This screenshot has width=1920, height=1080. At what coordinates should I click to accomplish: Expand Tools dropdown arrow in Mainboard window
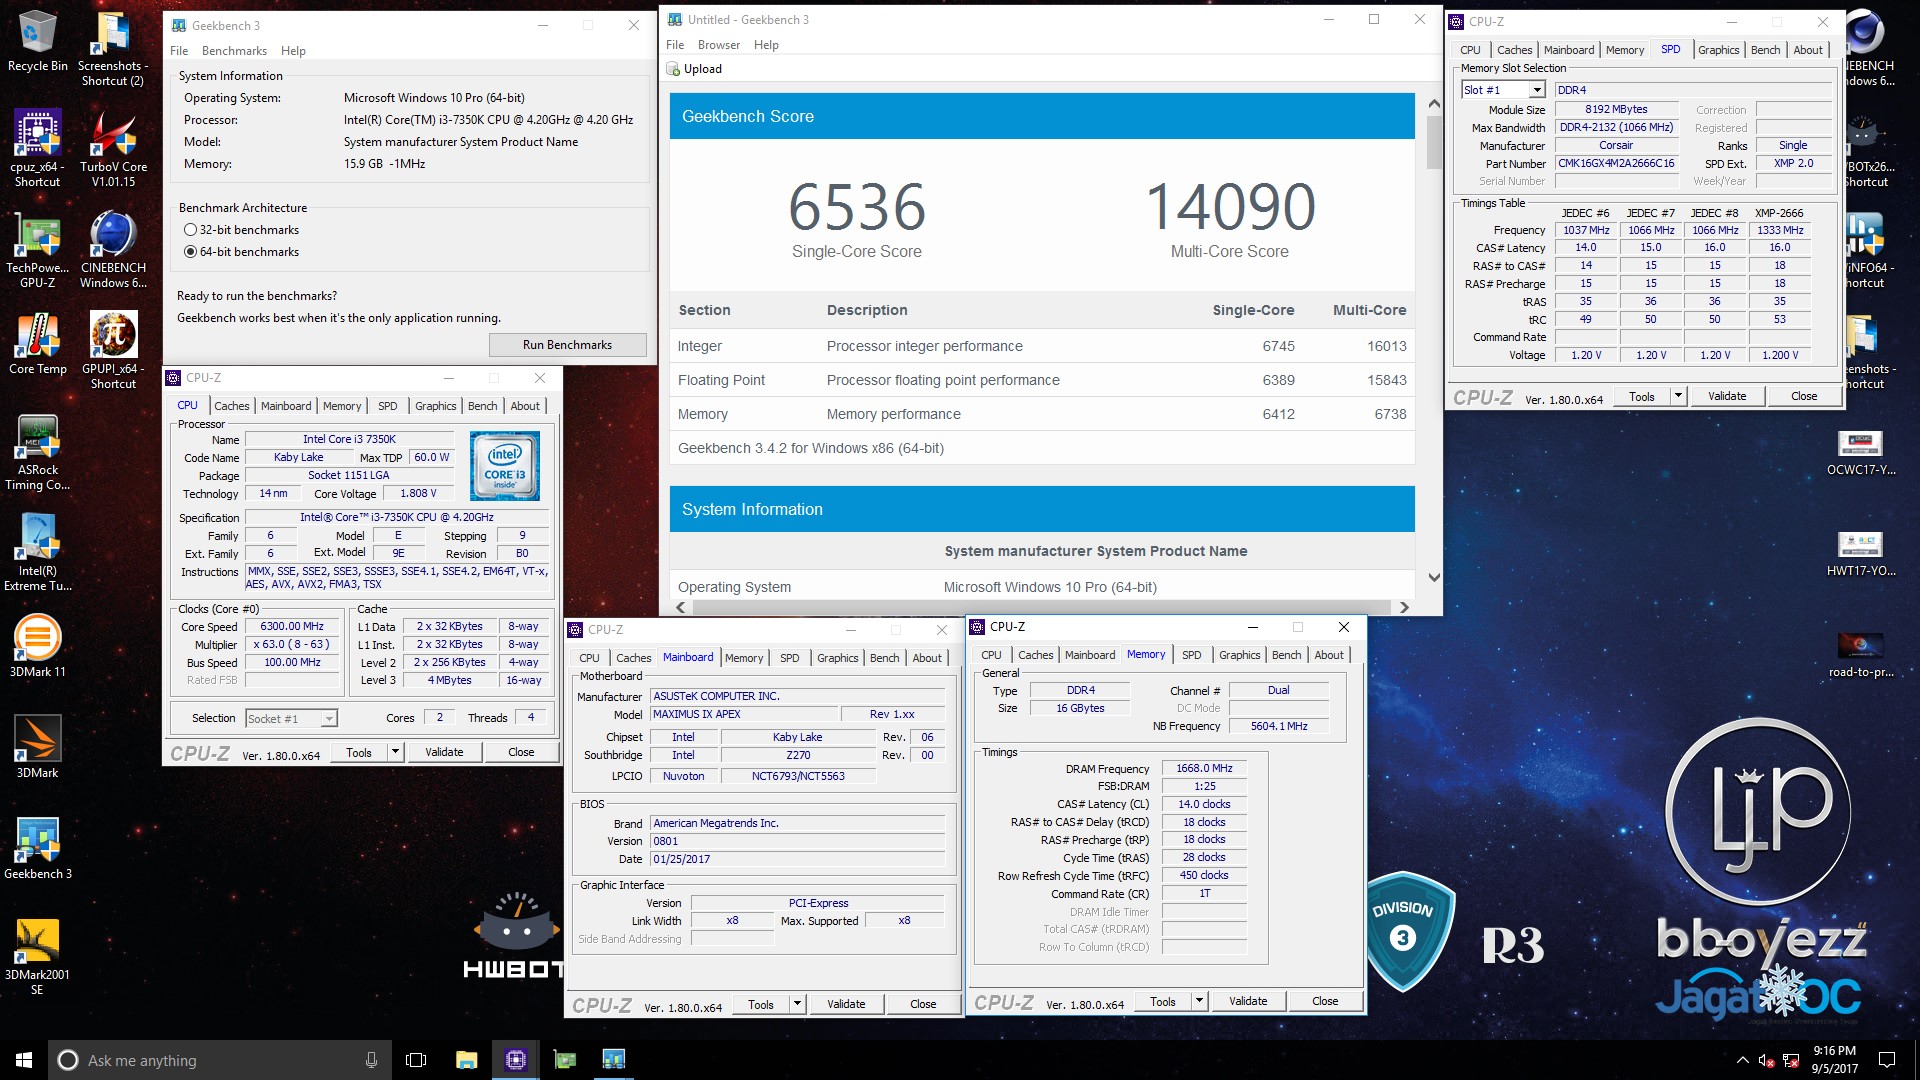797,1004
